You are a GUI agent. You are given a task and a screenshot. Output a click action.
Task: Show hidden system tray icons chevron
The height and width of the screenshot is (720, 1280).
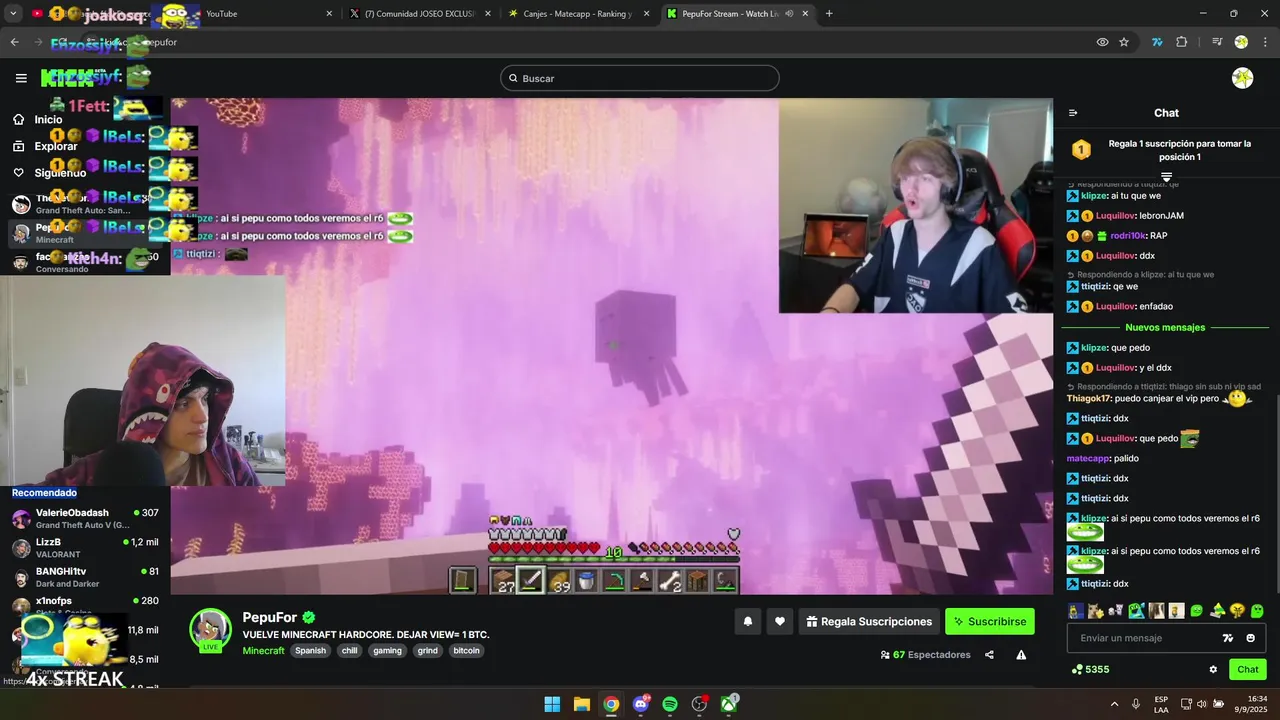tap(1116, 704)
